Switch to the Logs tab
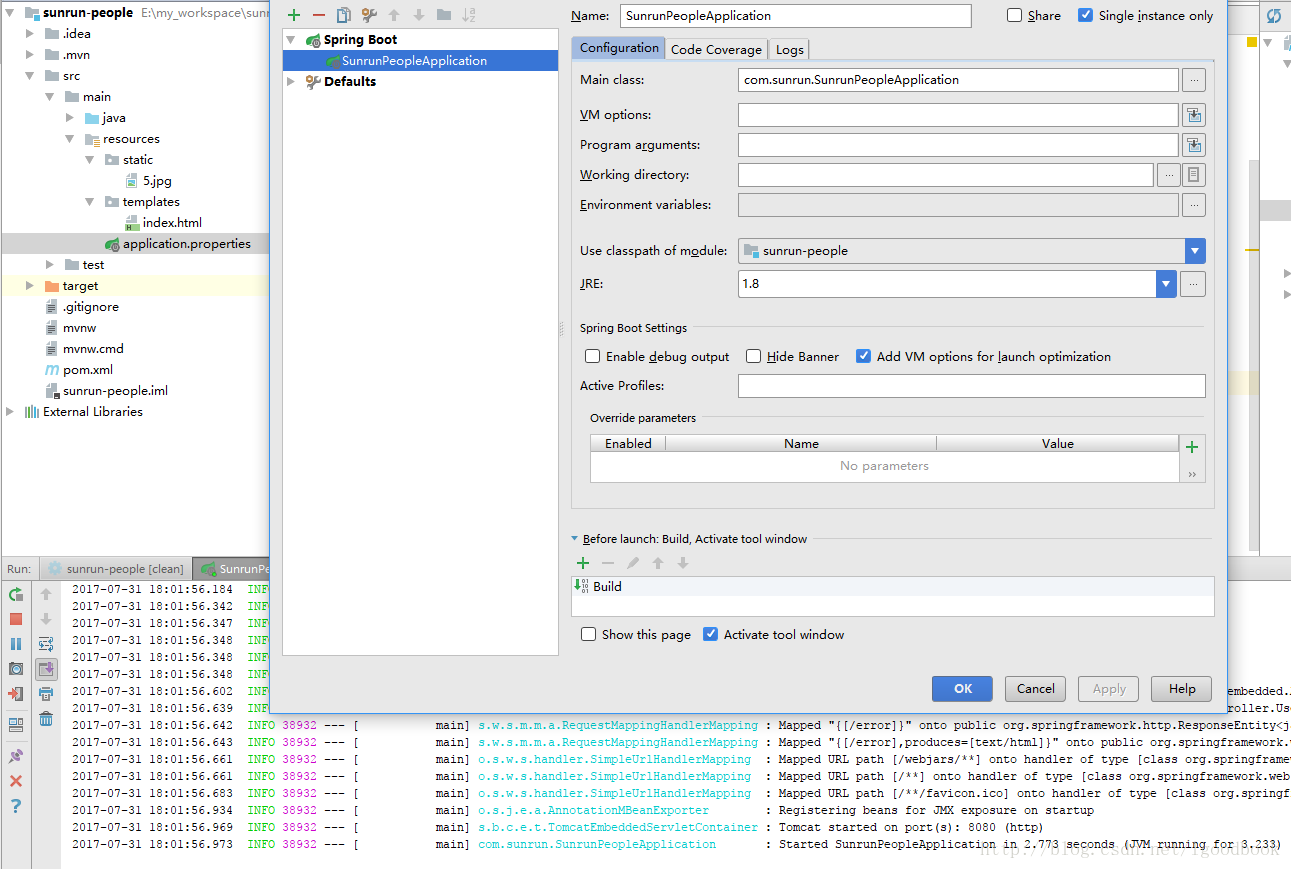Viewport: 1291px width, 869px height. pos(789,49)
